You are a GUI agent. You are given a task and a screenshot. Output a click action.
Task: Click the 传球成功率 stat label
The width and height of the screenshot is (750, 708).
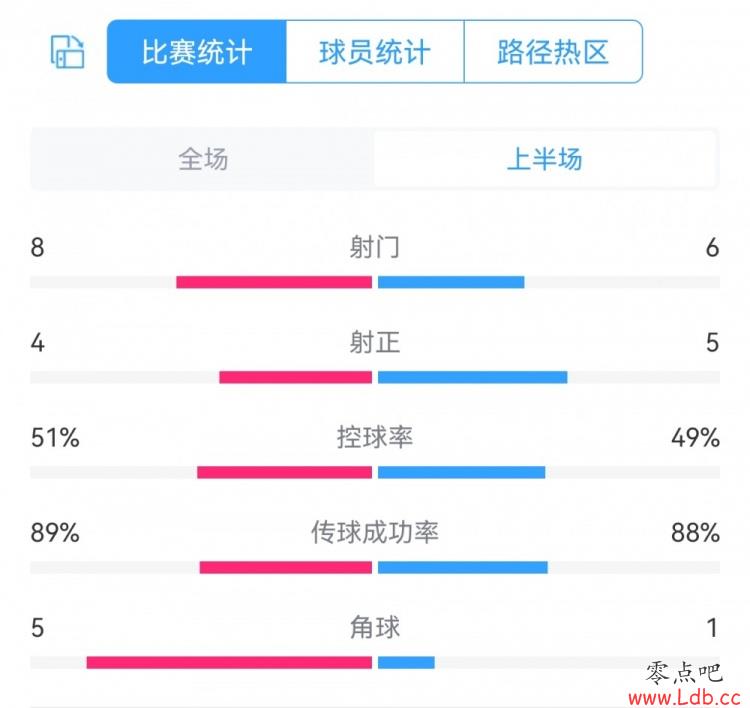click(x=375, y=532)
